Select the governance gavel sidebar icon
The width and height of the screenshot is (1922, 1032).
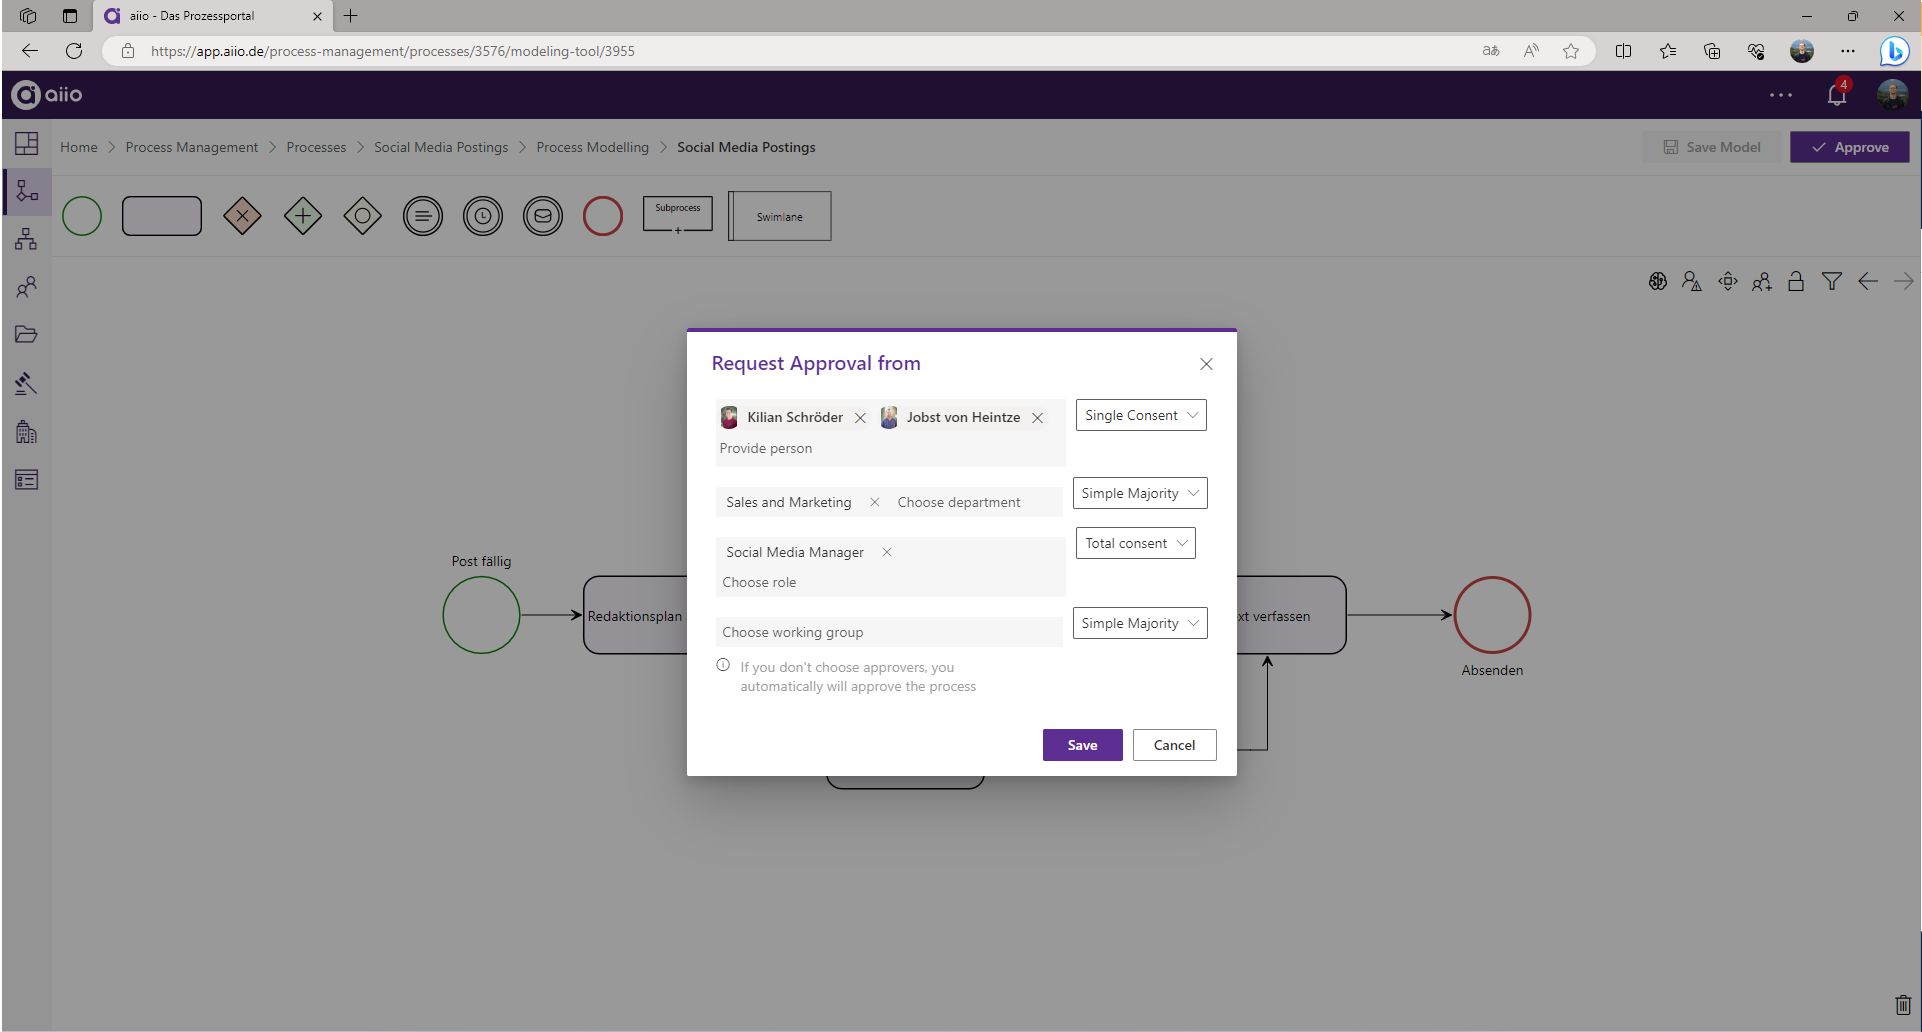27,384
